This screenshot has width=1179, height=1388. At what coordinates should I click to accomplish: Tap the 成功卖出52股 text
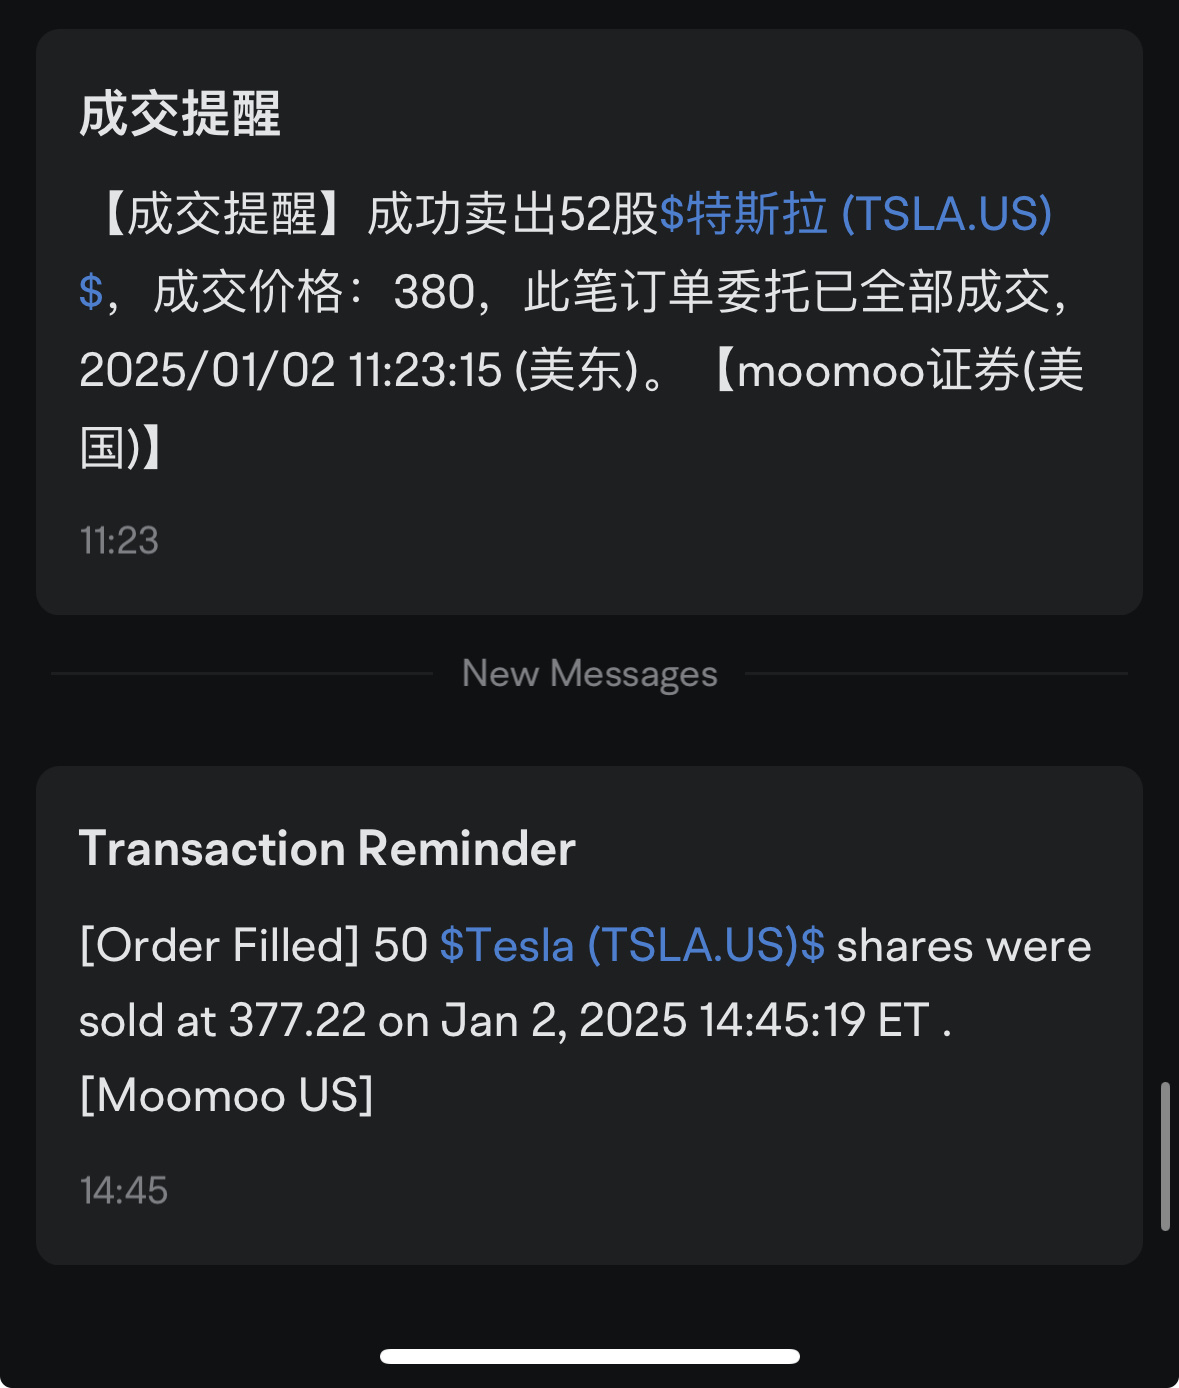pos(512,214)
